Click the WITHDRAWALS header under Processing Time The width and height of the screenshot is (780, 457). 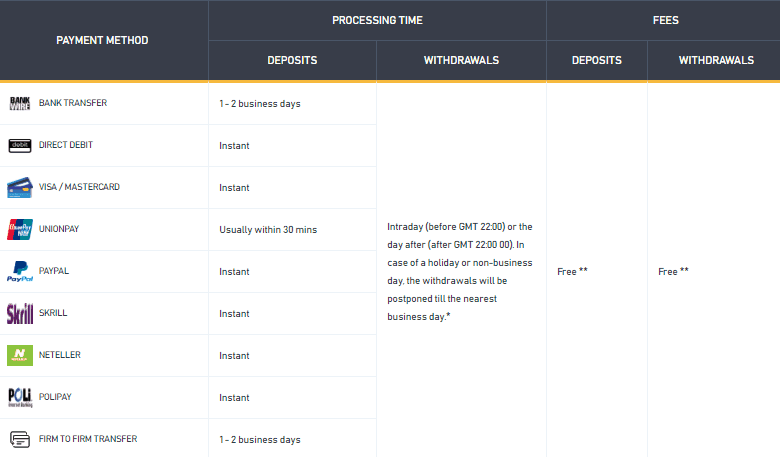click(x=461, y=60)
